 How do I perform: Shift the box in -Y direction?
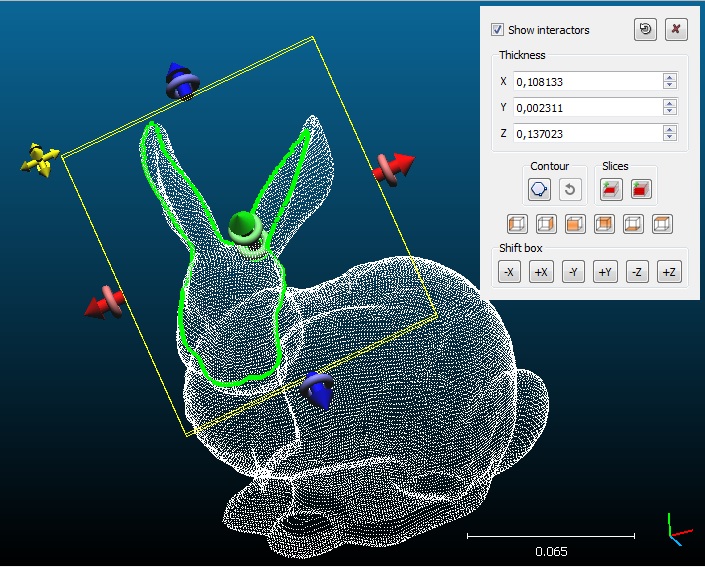pos(573,272)
